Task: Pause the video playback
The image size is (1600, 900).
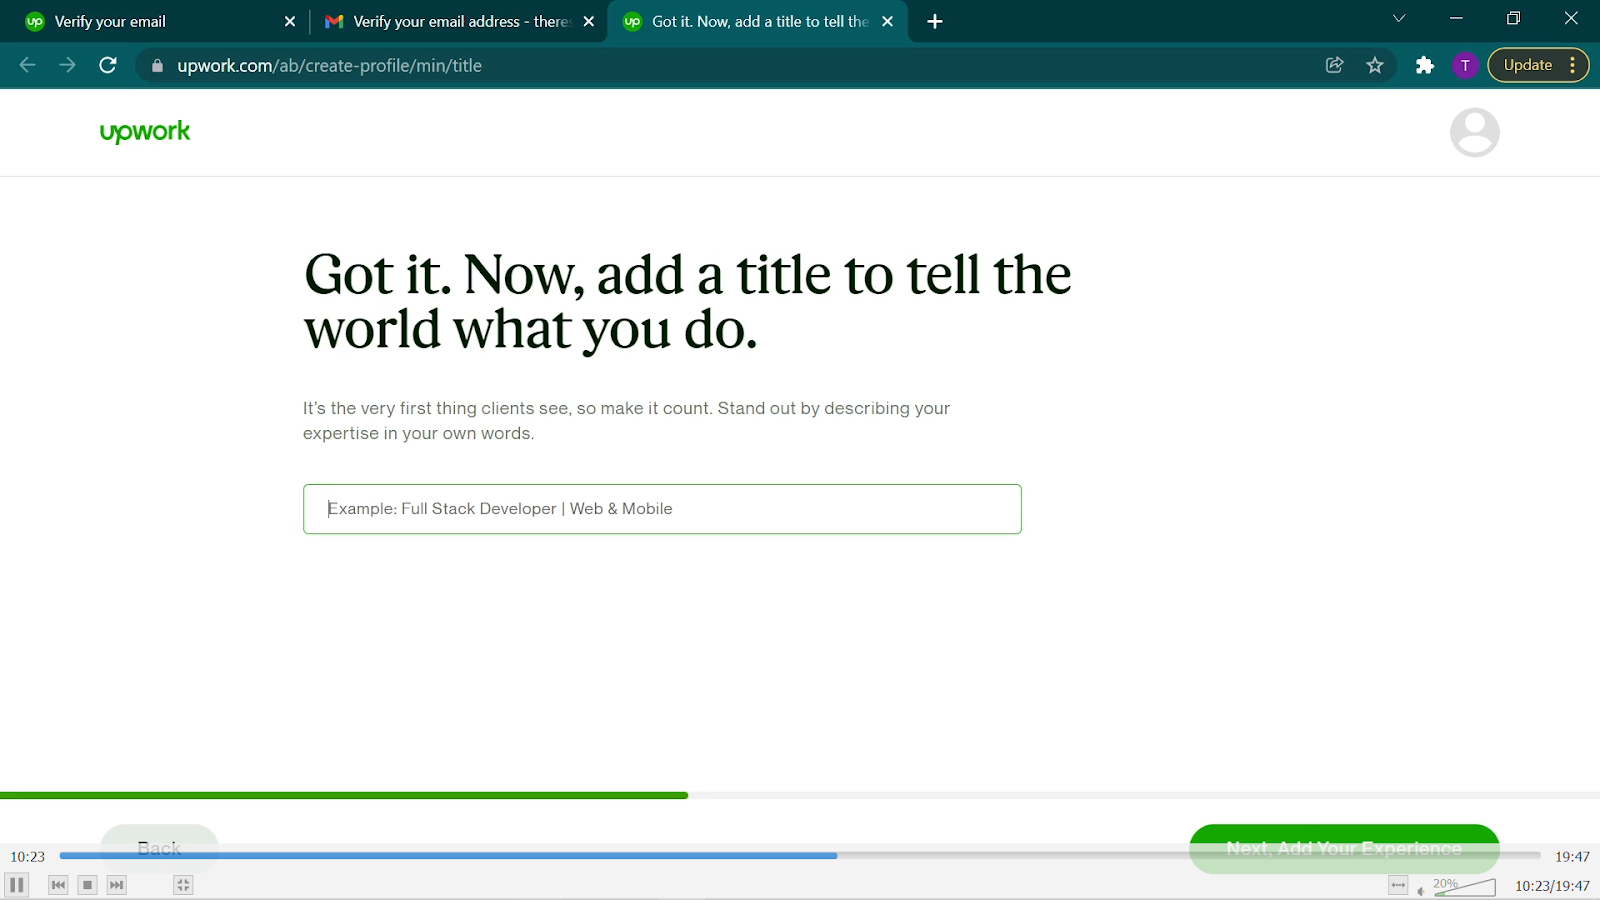Action: pyautogui.click(x=17, y=885)
